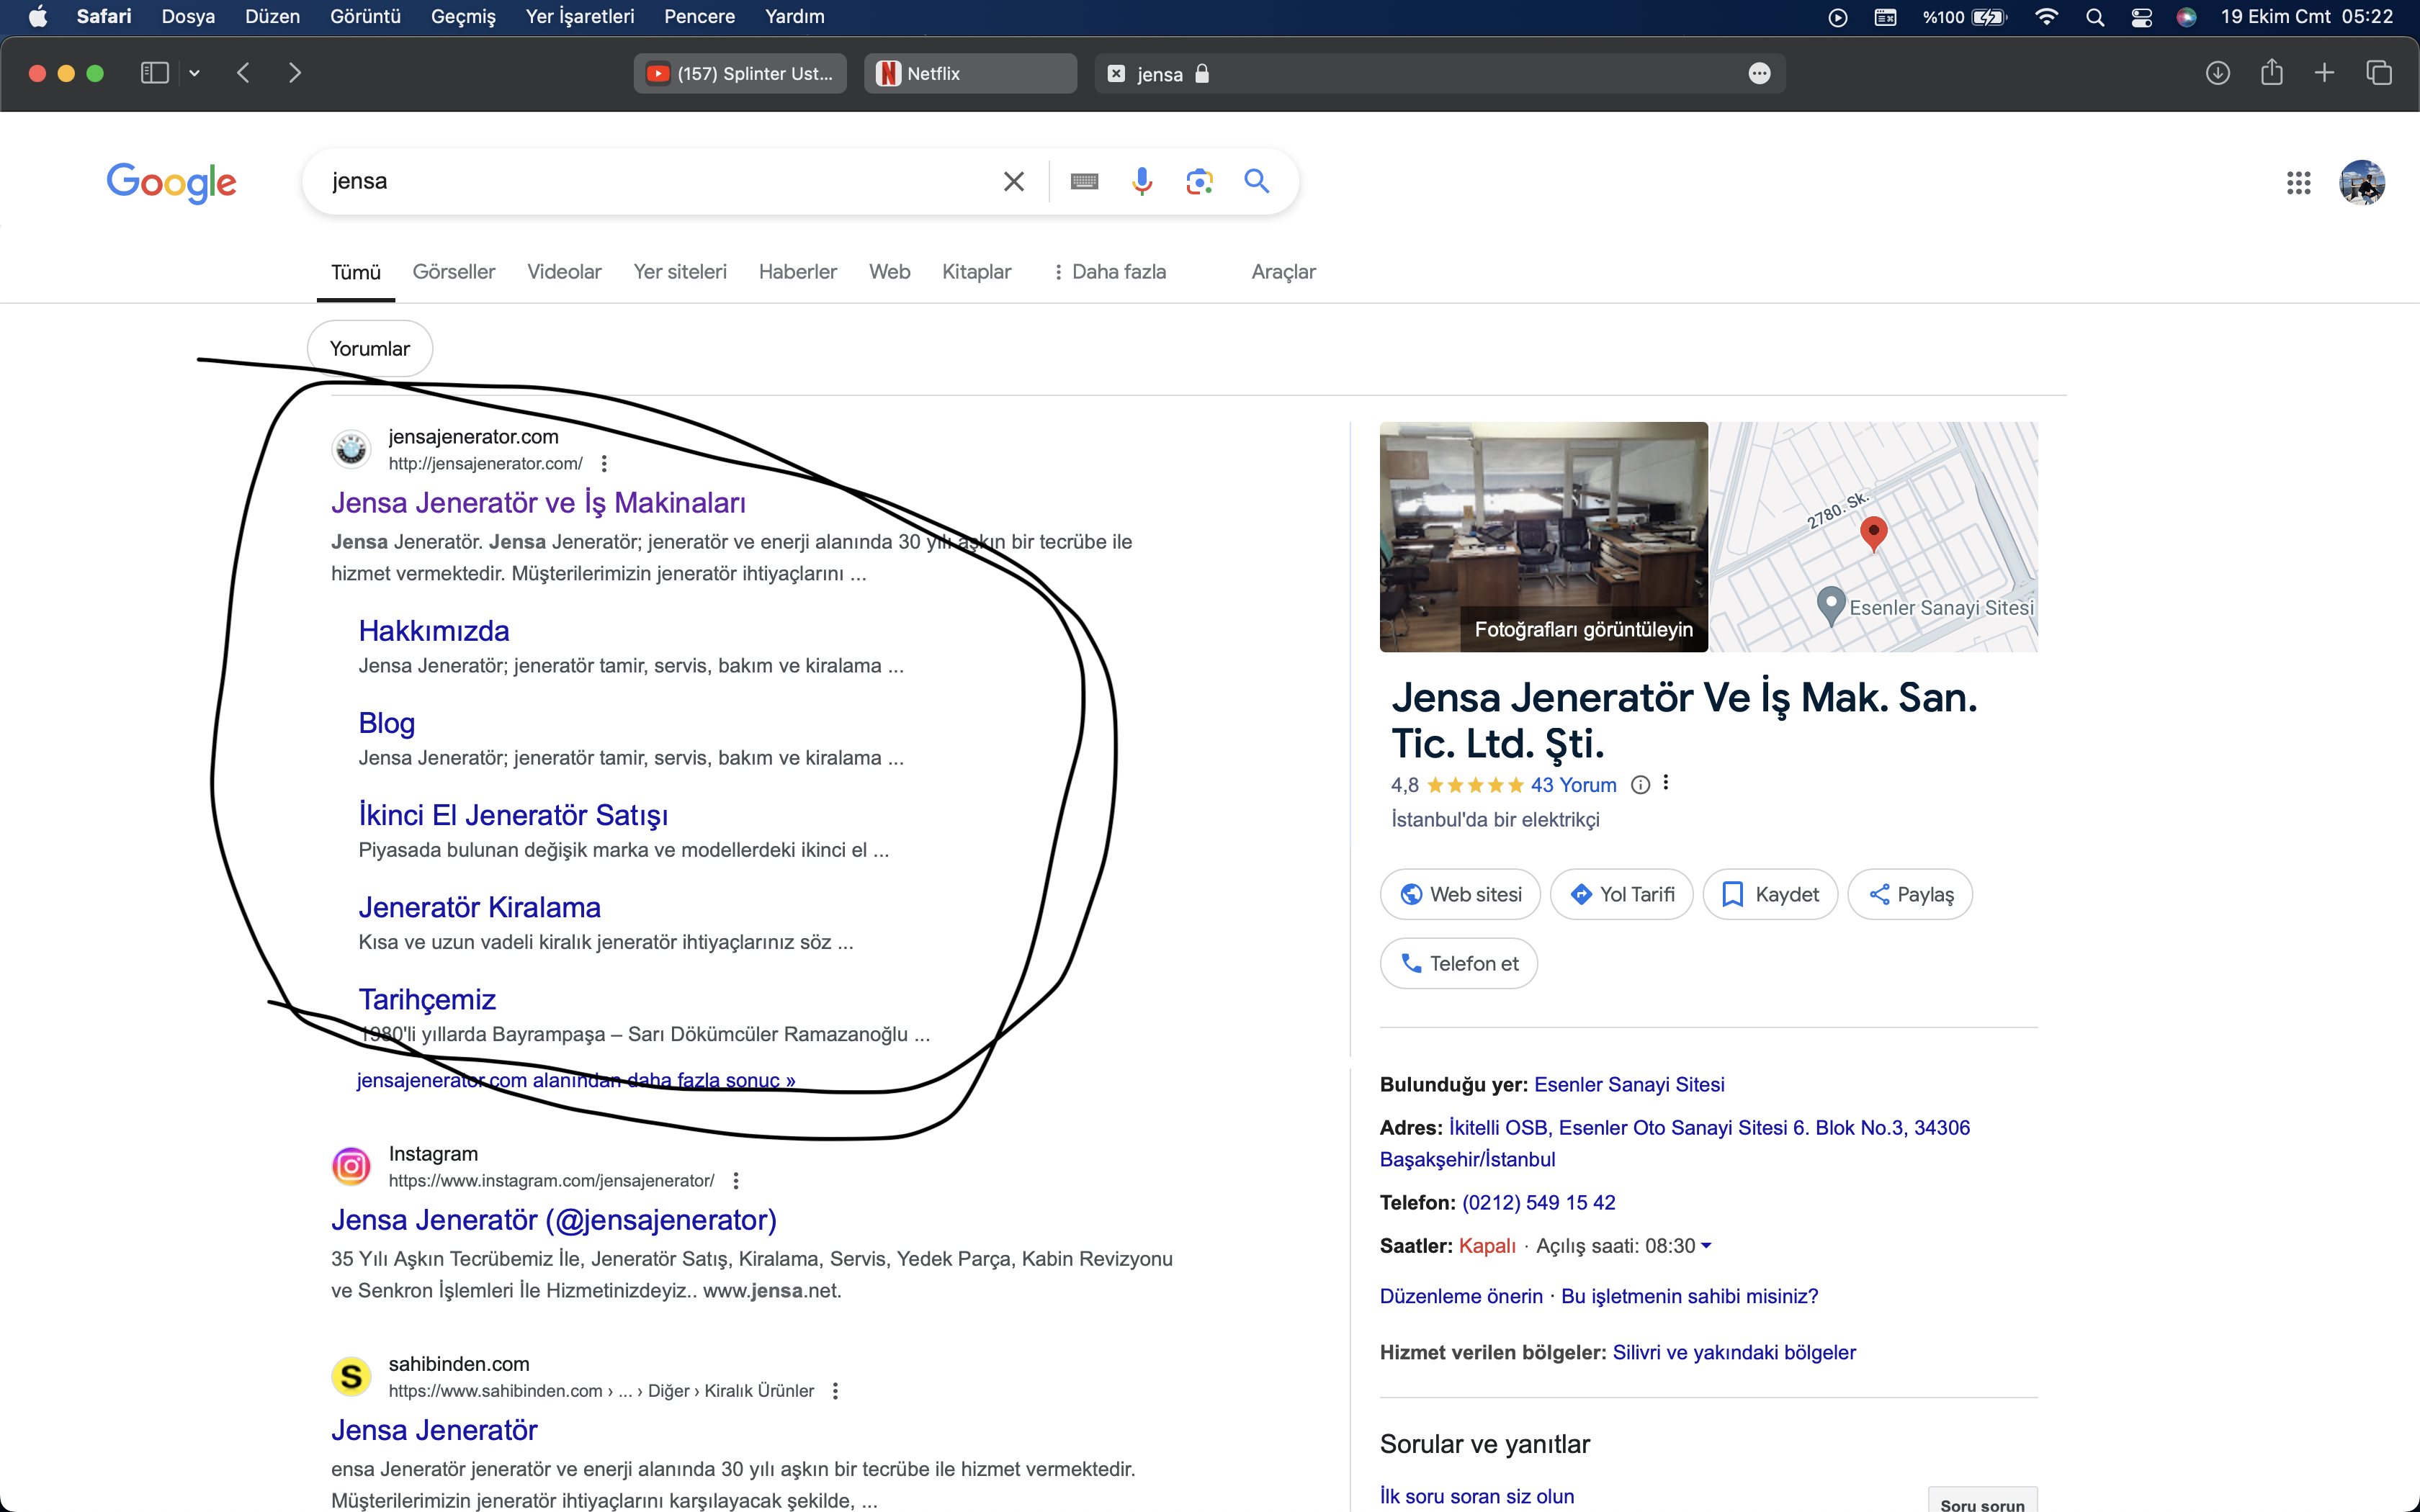This screenshot has width=2420, height=1512.
Task: Open Spotlight search in the menu bar
Action: point(2095,17)
